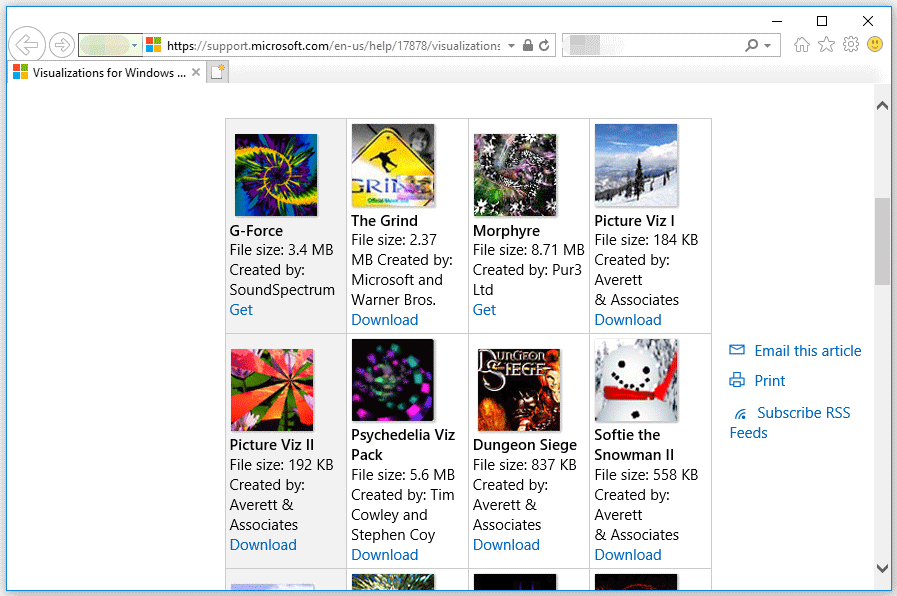Open the Tools gear icon
897x596 pixels.
(x=851, y=44)
